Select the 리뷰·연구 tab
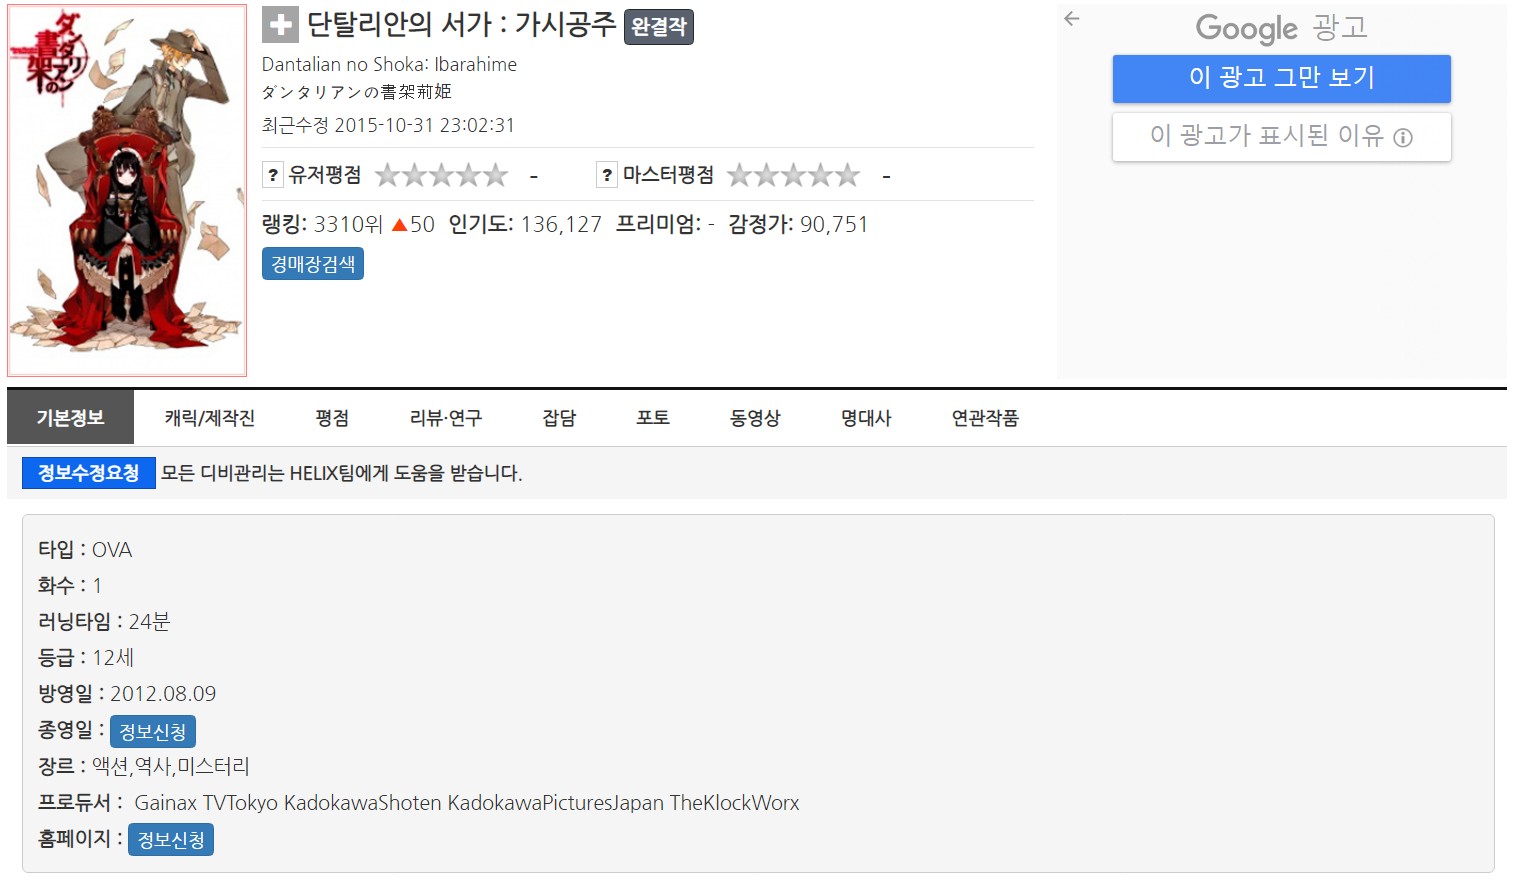 point(446,418)
